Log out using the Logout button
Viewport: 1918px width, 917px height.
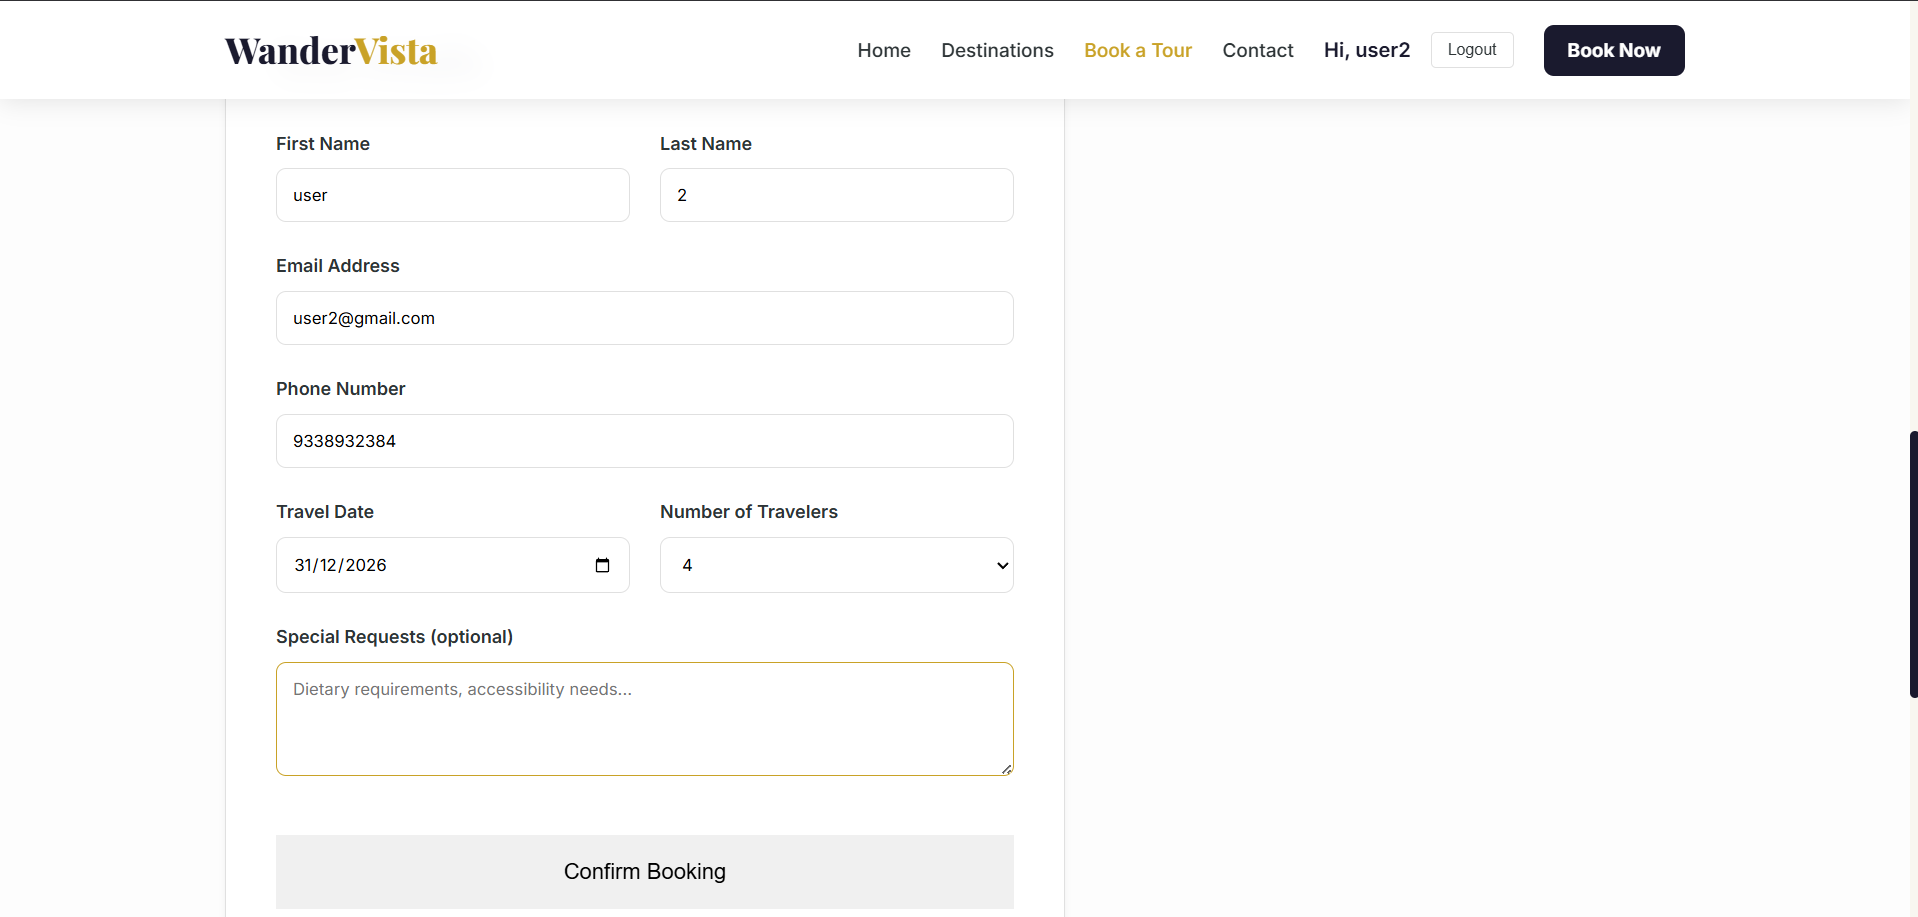[1472, 50]
